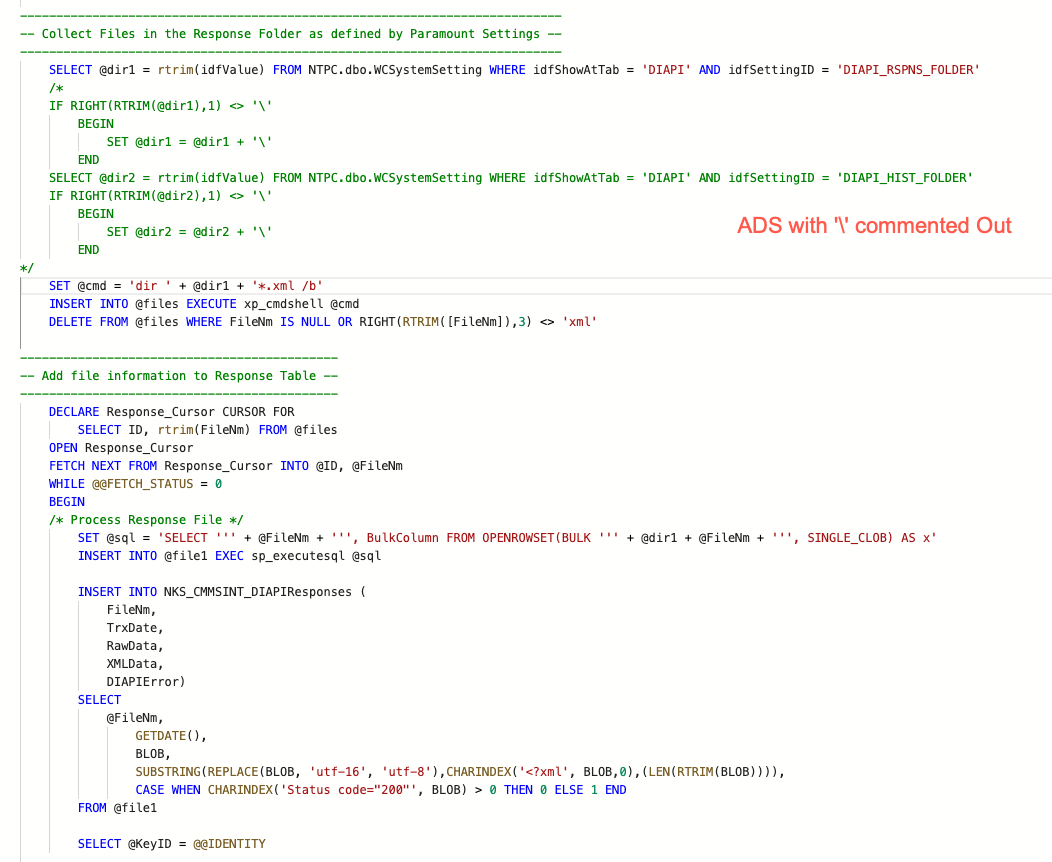The image size is (1052, 862).
Task: Click the commented 'SET @dir2 = @dir2' line
Action: (189, 232)
